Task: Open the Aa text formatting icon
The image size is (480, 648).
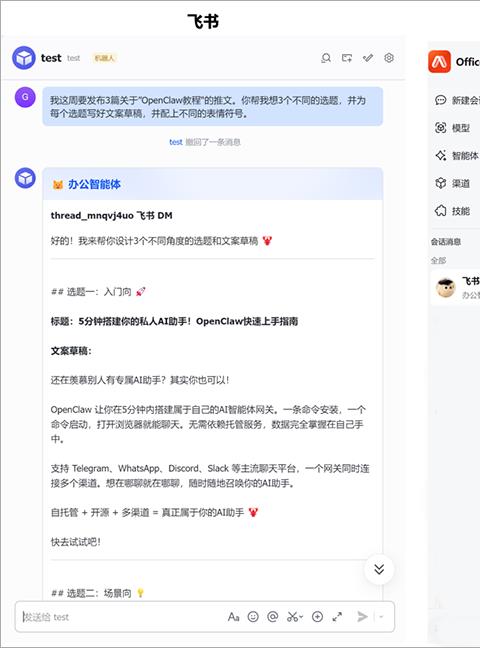Action: (x=234, y=617)
